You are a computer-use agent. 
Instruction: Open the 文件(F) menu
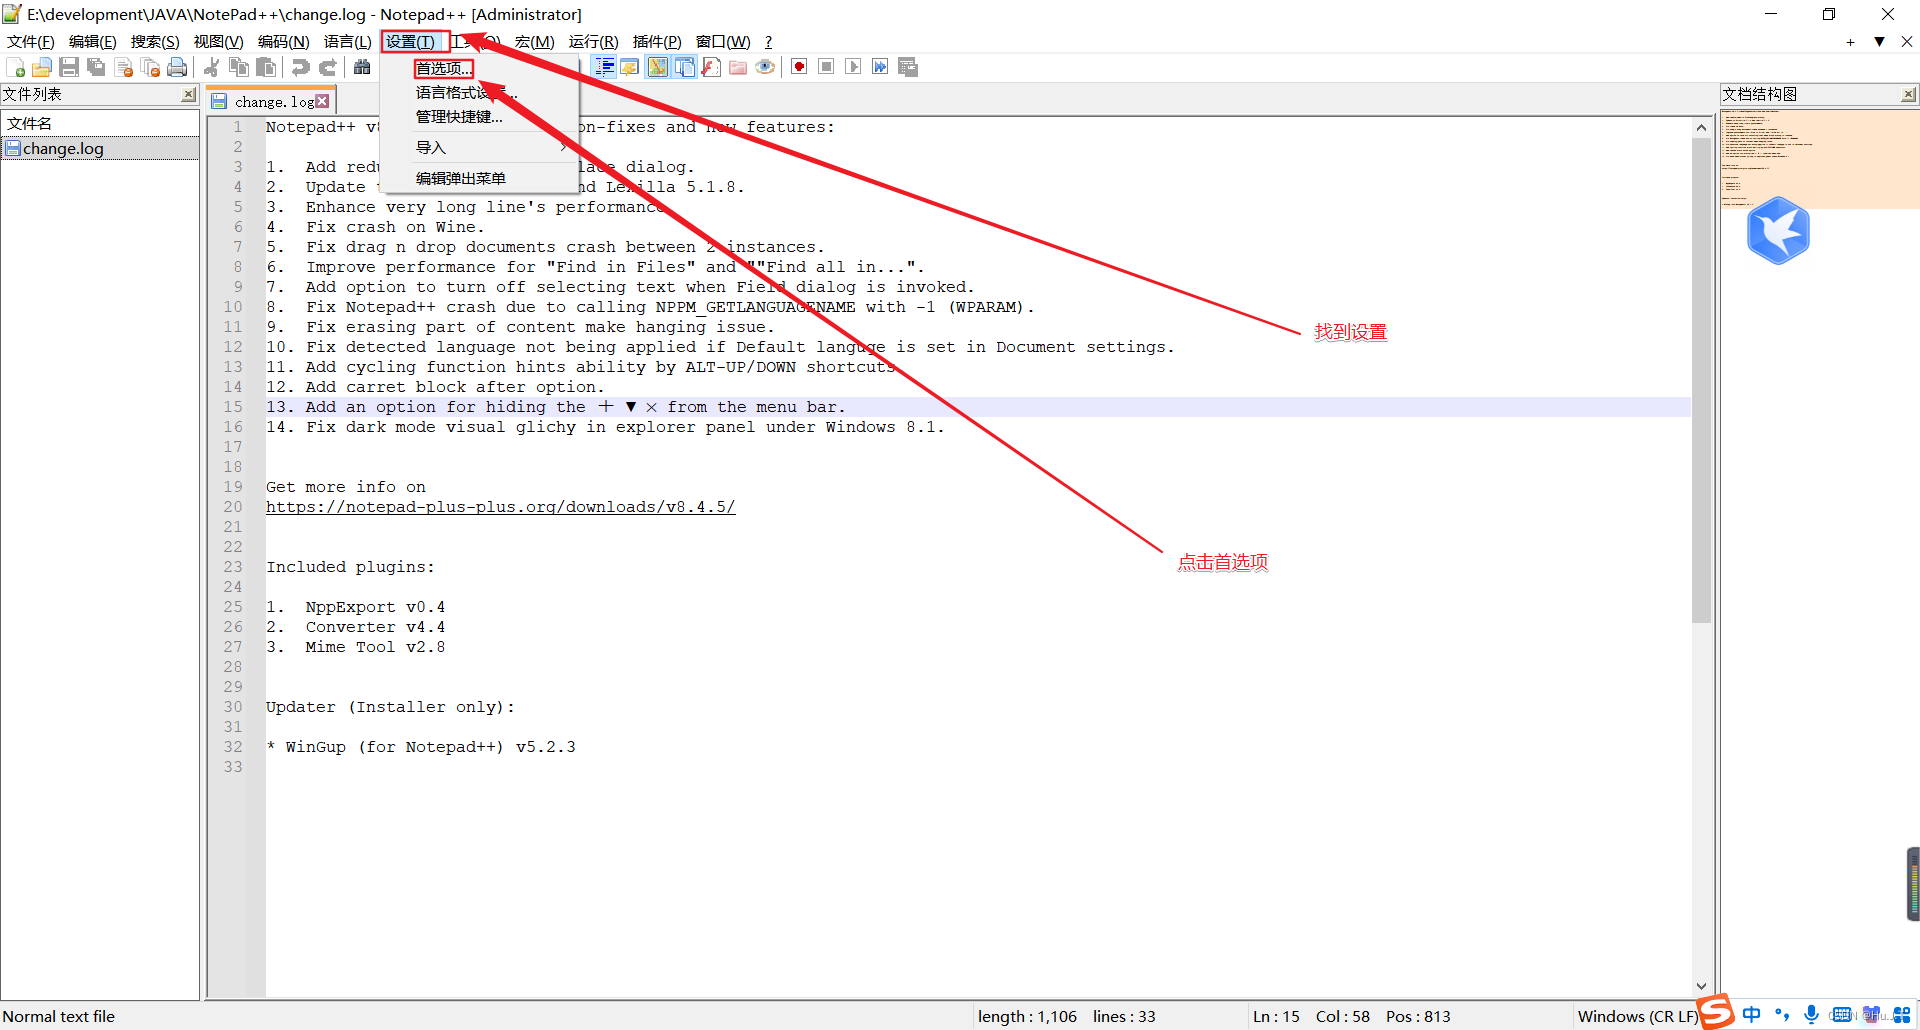point(31,42)
